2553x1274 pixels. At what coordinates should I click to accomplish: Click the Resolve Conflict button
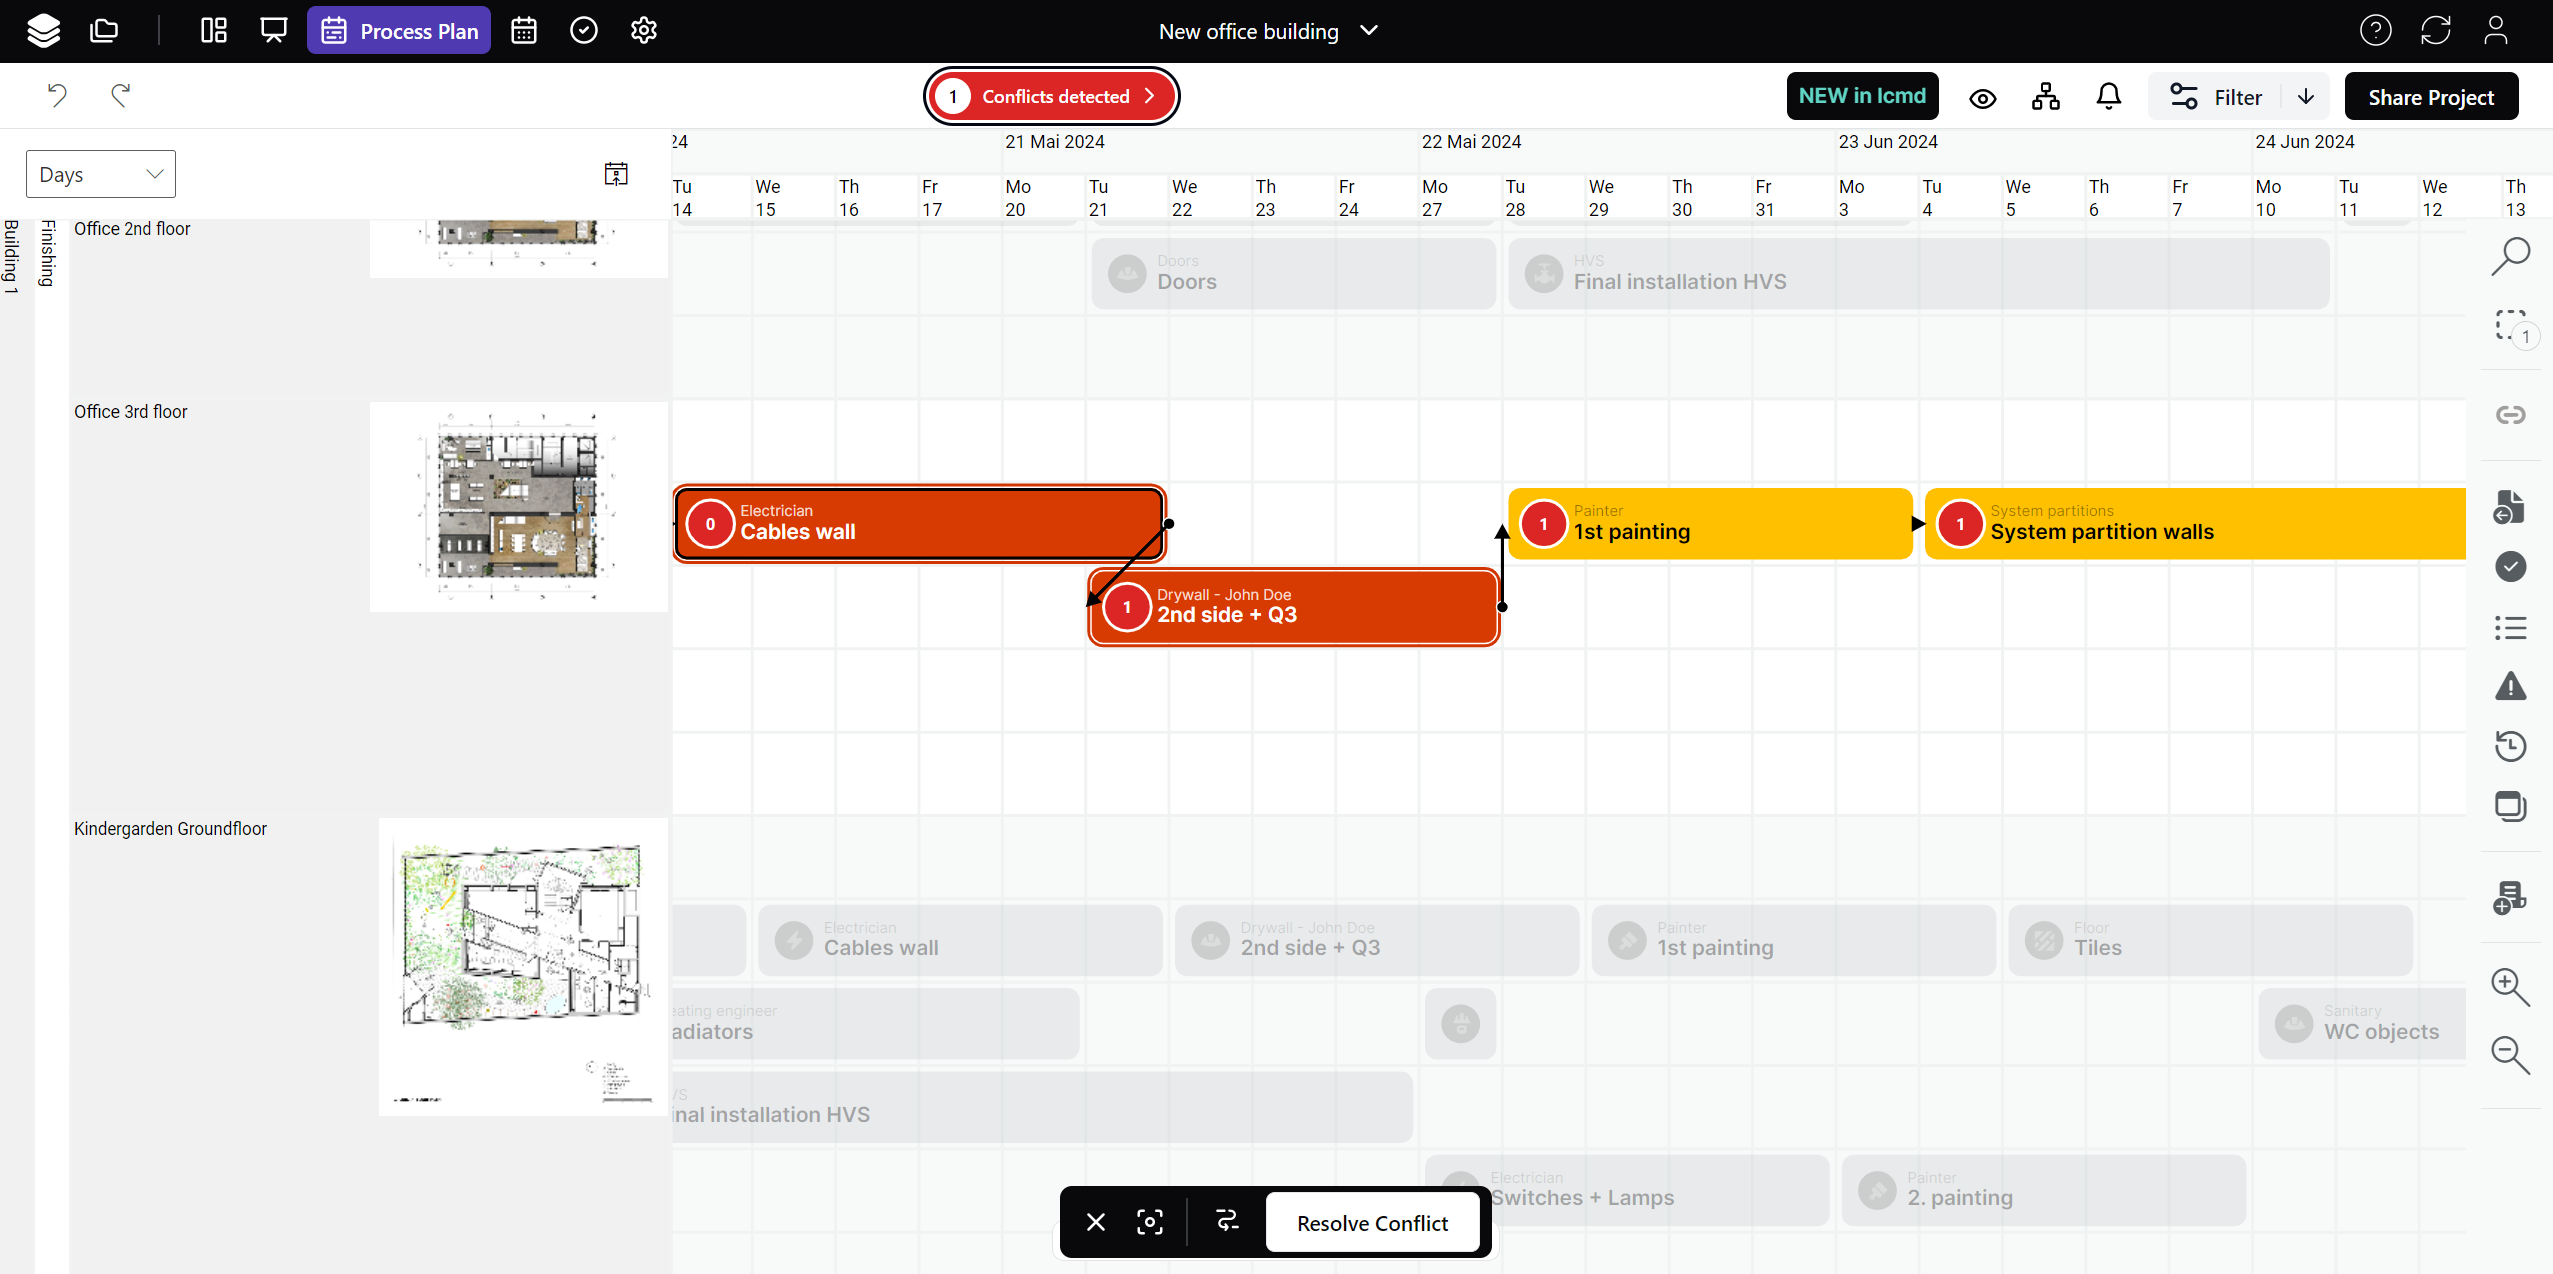coord(1372,1222)
